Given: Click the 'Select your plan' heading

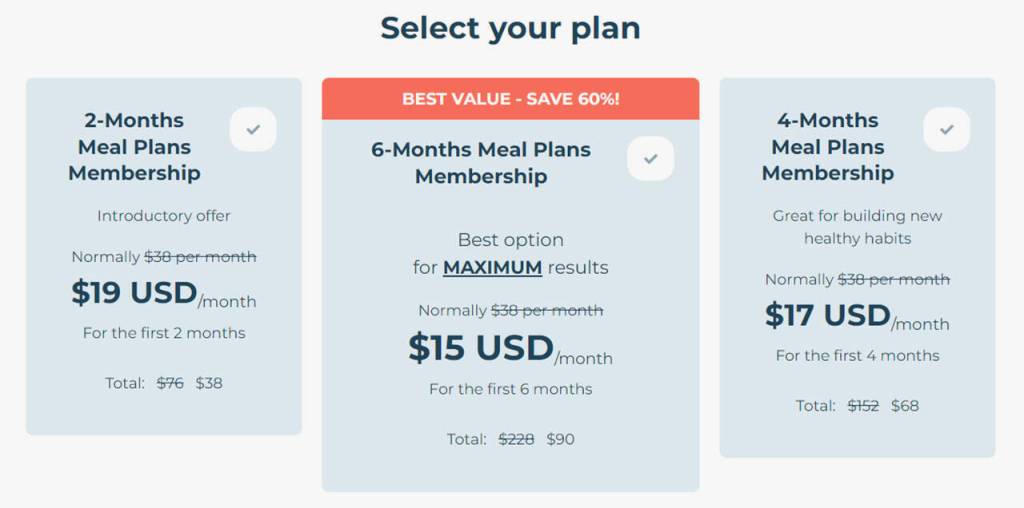Looking at the screenshot, I should coord(510,28).
